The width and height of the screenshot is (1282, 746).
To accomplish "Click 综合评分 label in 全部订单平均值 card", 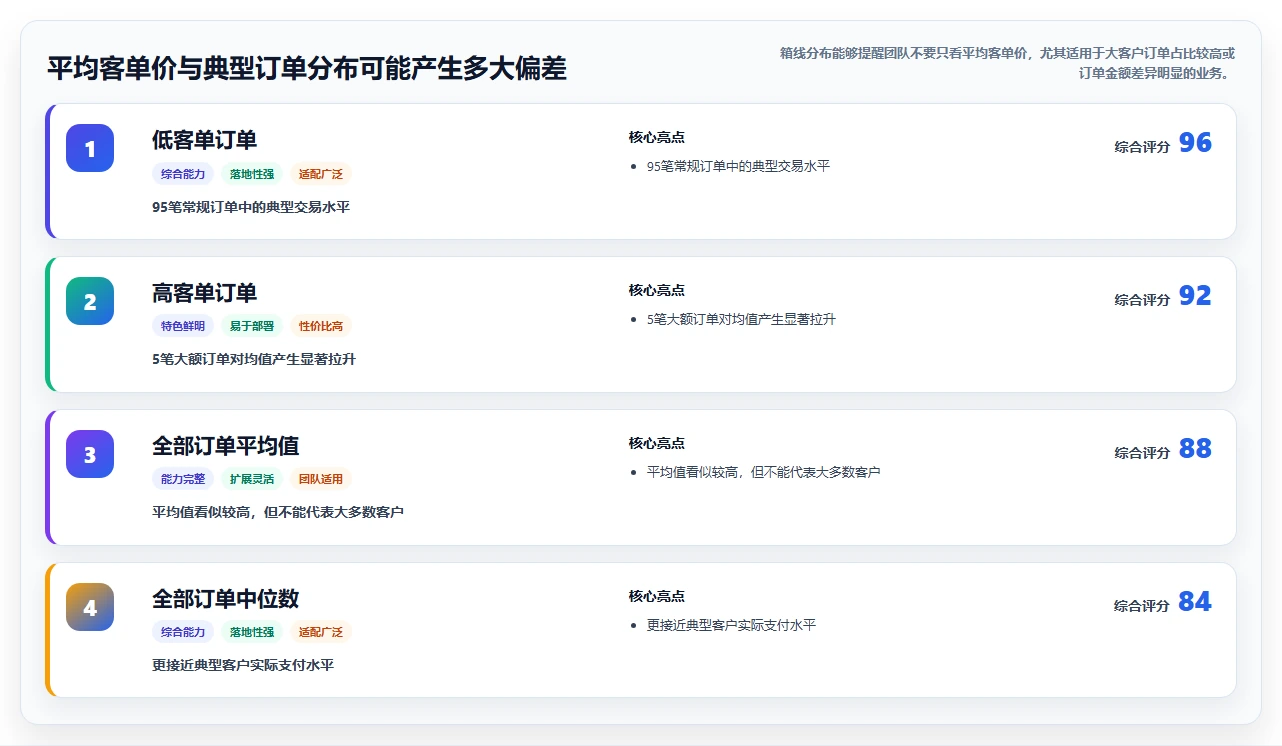I will point(1142,453).
